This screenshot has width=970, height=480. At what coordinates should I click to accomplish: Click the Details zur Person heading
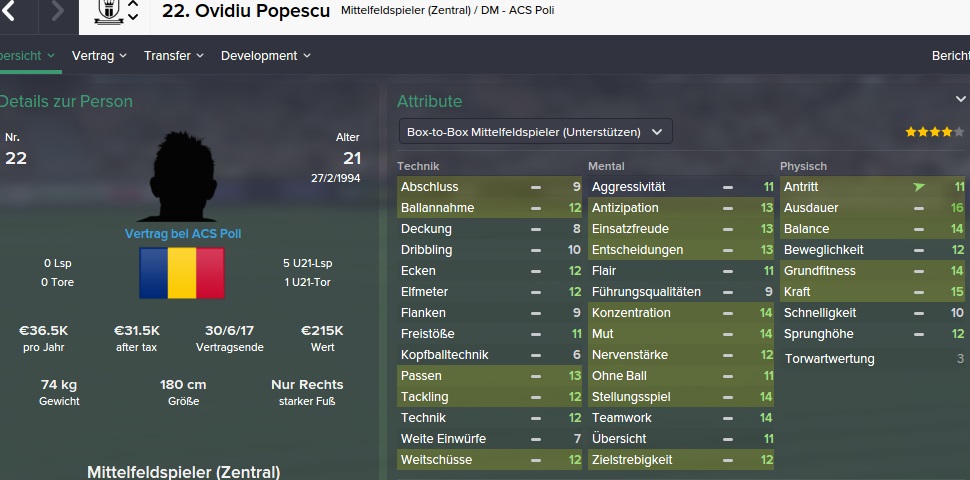pyautogui.click(x=66, y=101)
